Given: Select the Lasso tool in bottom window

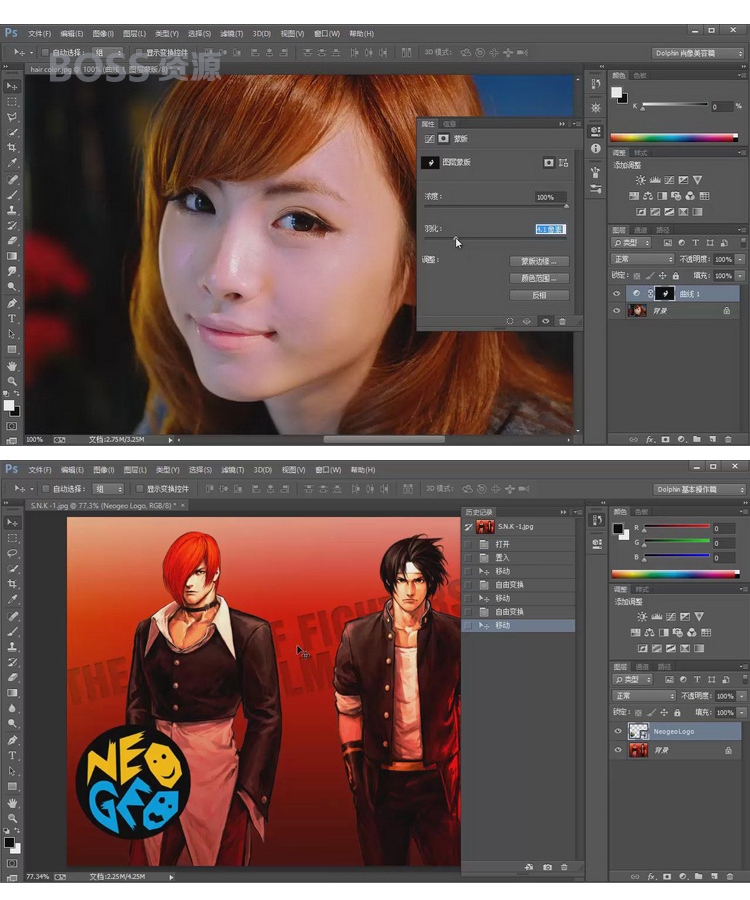Looking at the screenshot, I should coord(12,553).
